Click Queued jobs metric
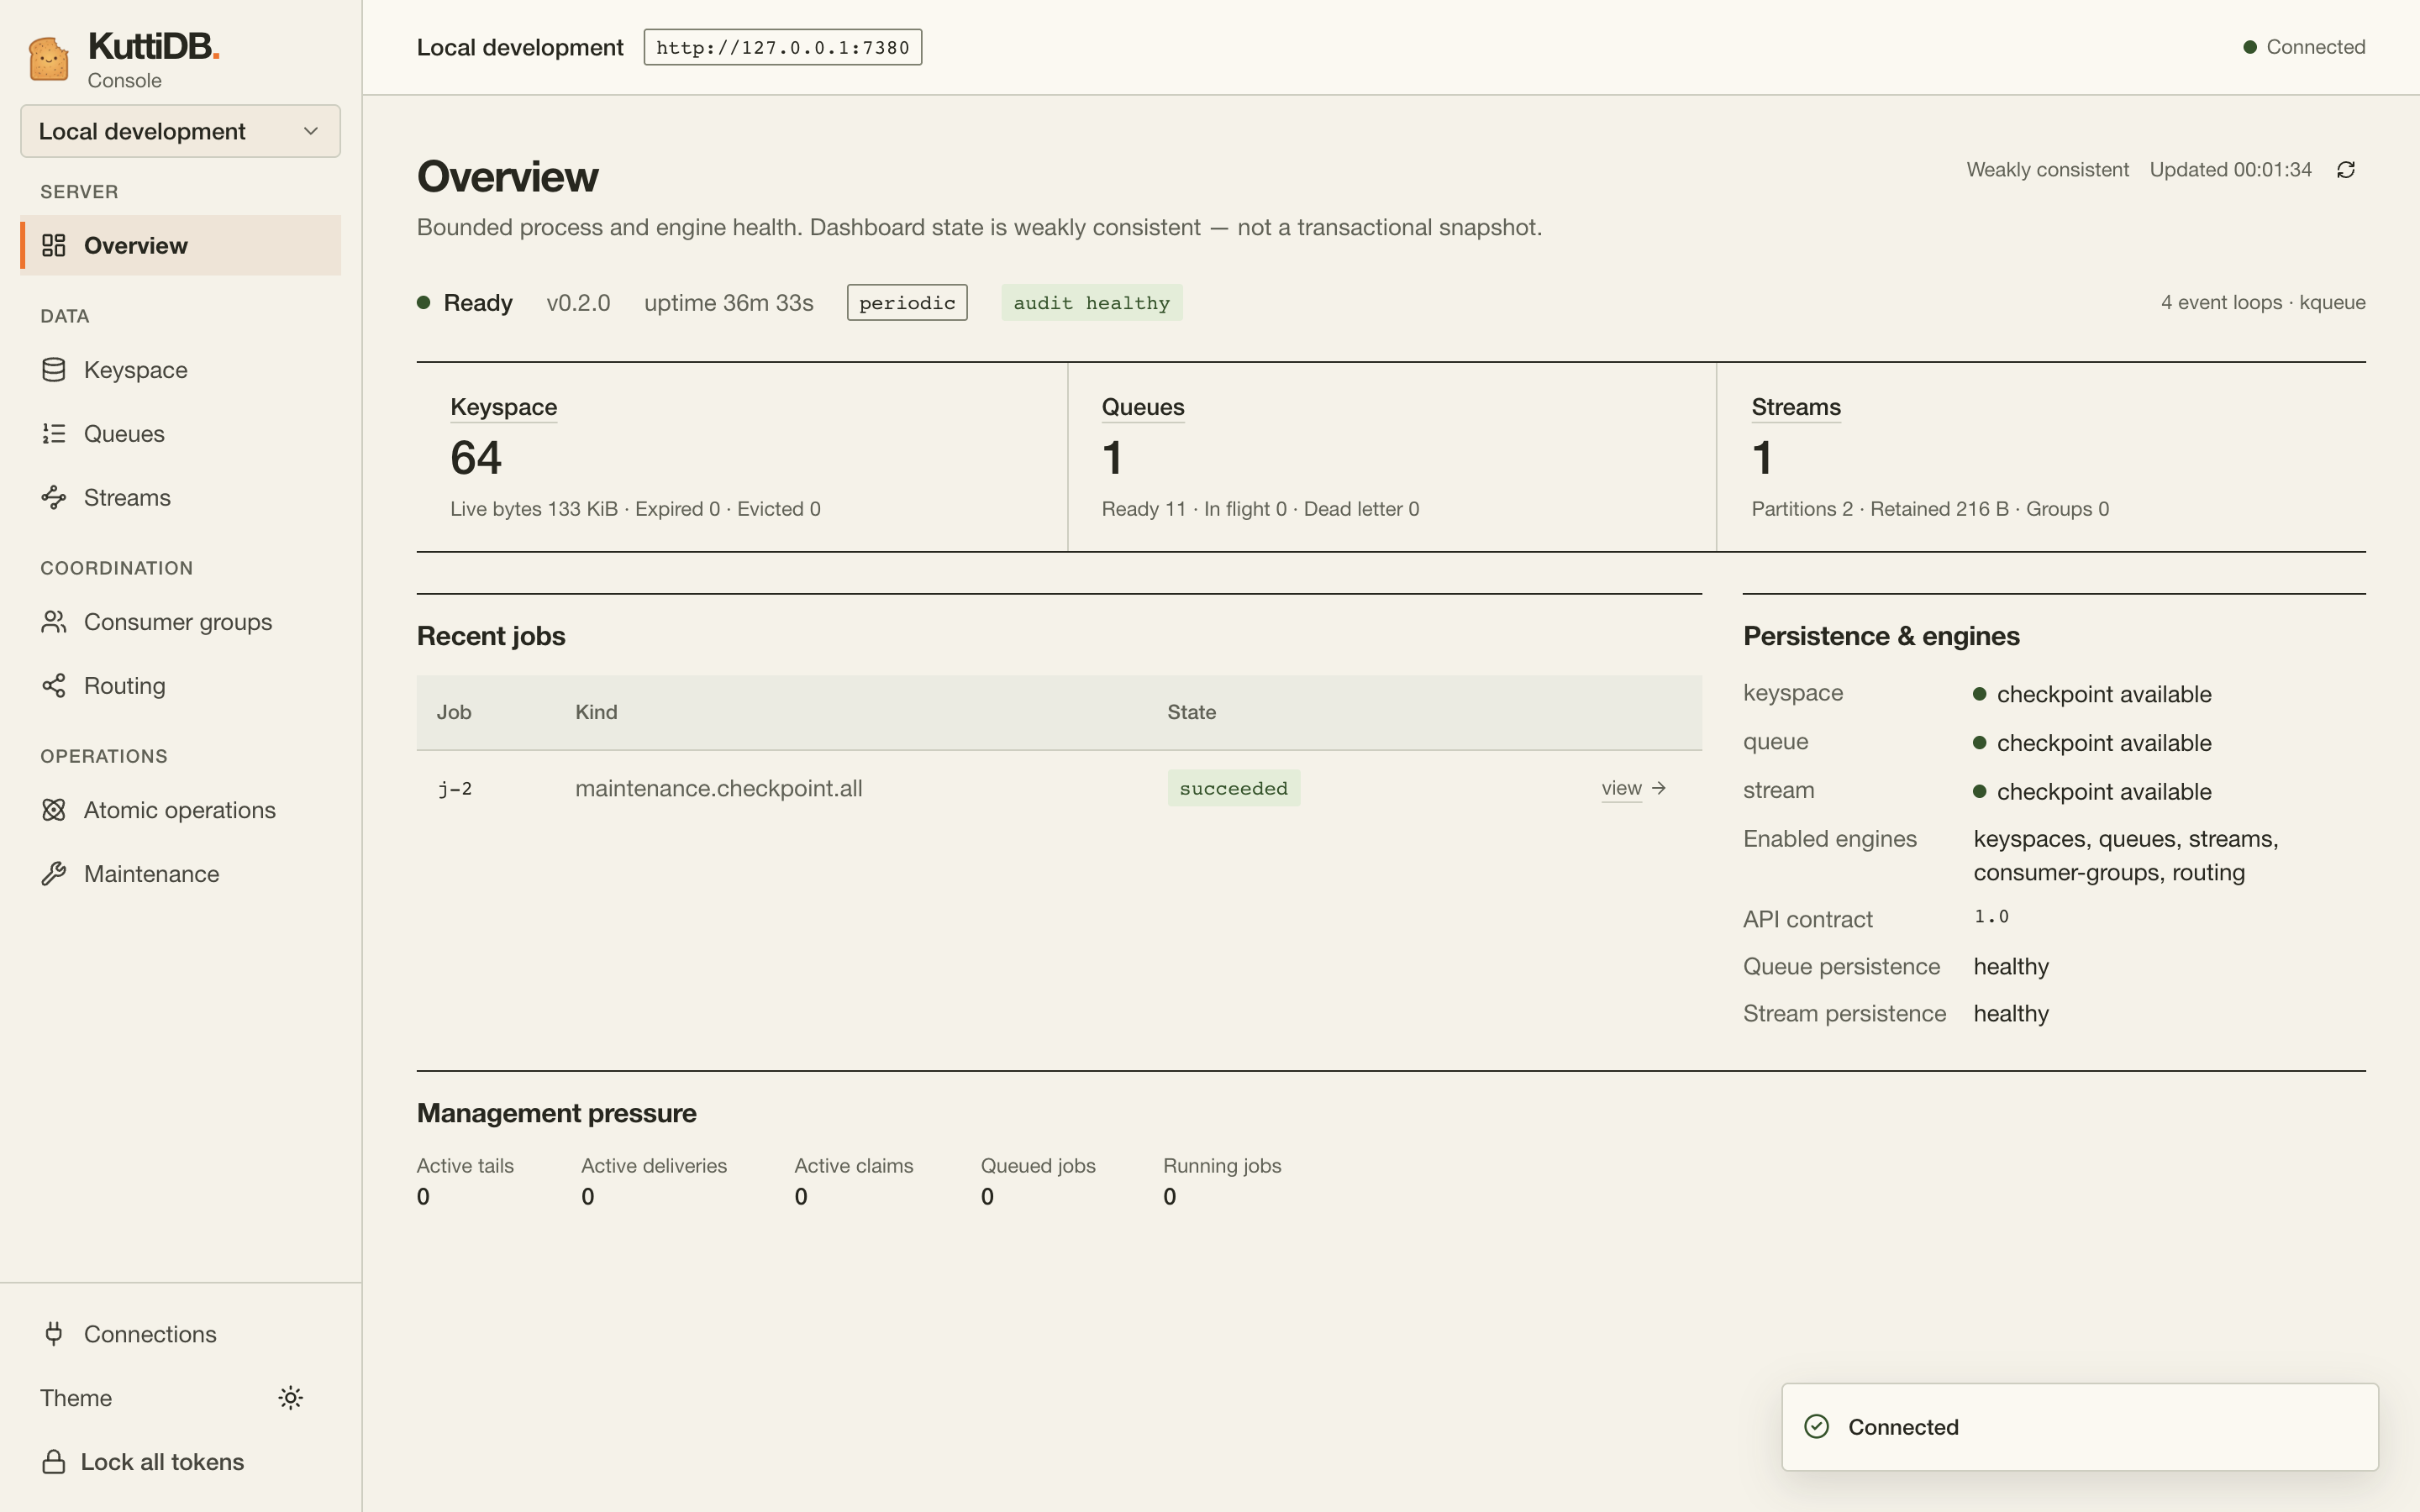The image size is (2420, 1512). tap(1038, 1181)
